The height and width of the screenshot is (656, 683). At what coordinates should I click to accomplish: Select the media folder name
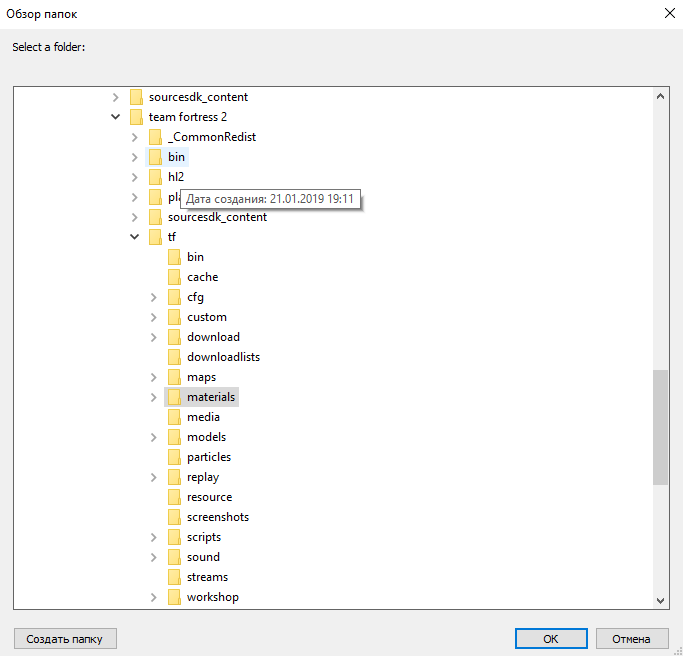[x=203, y=417]
